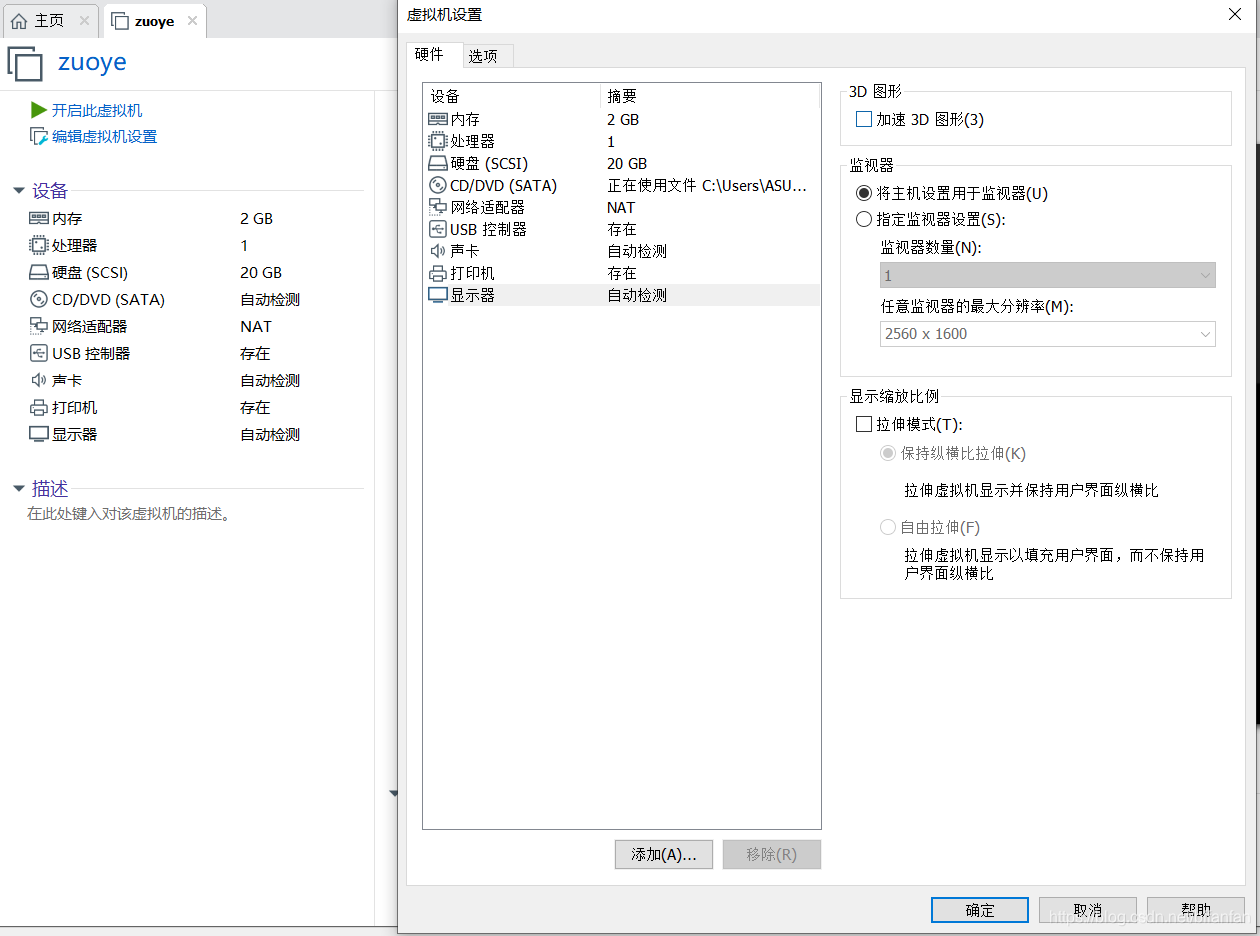Screen dimensions: 1260x936
Task: Click network adapter icon in zuoye main window
Action: [x=39, y=326]
